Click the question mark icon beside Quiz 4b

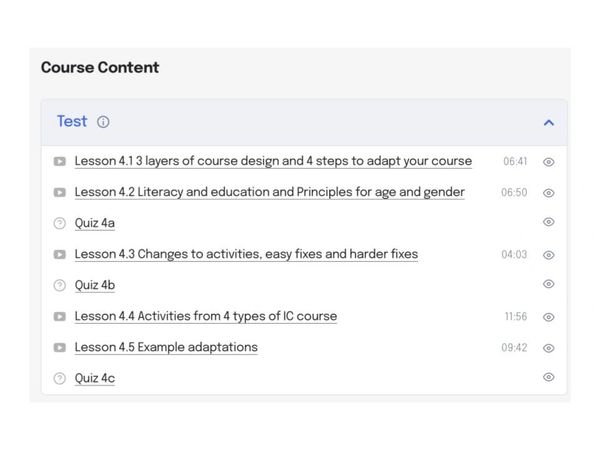click(x=60, y=285)
